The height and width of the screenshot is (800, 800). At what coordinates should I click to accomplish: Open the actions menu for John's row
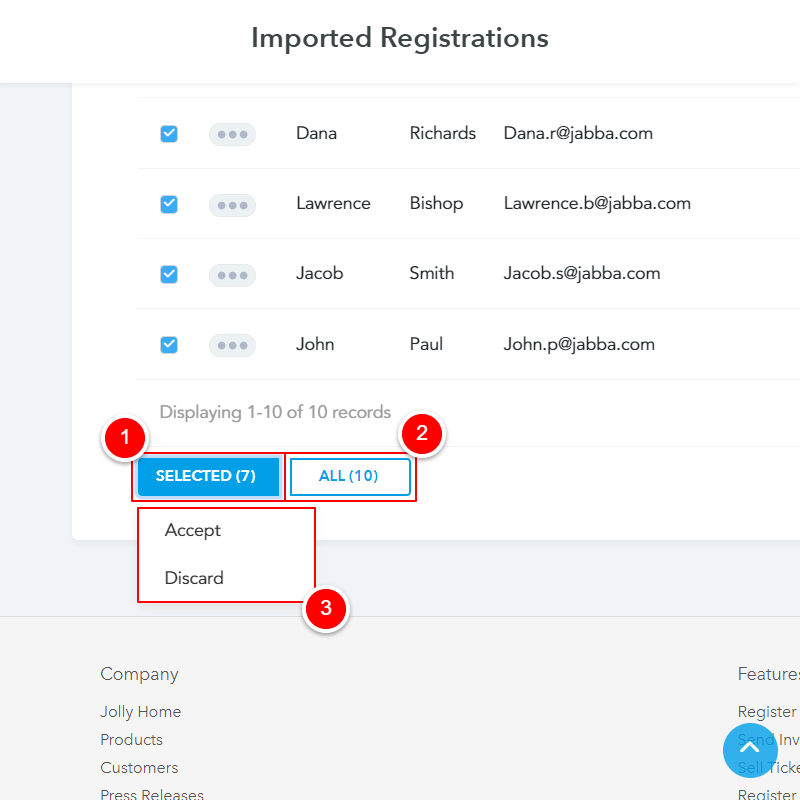pyautogui.click(x=232, y=345)
